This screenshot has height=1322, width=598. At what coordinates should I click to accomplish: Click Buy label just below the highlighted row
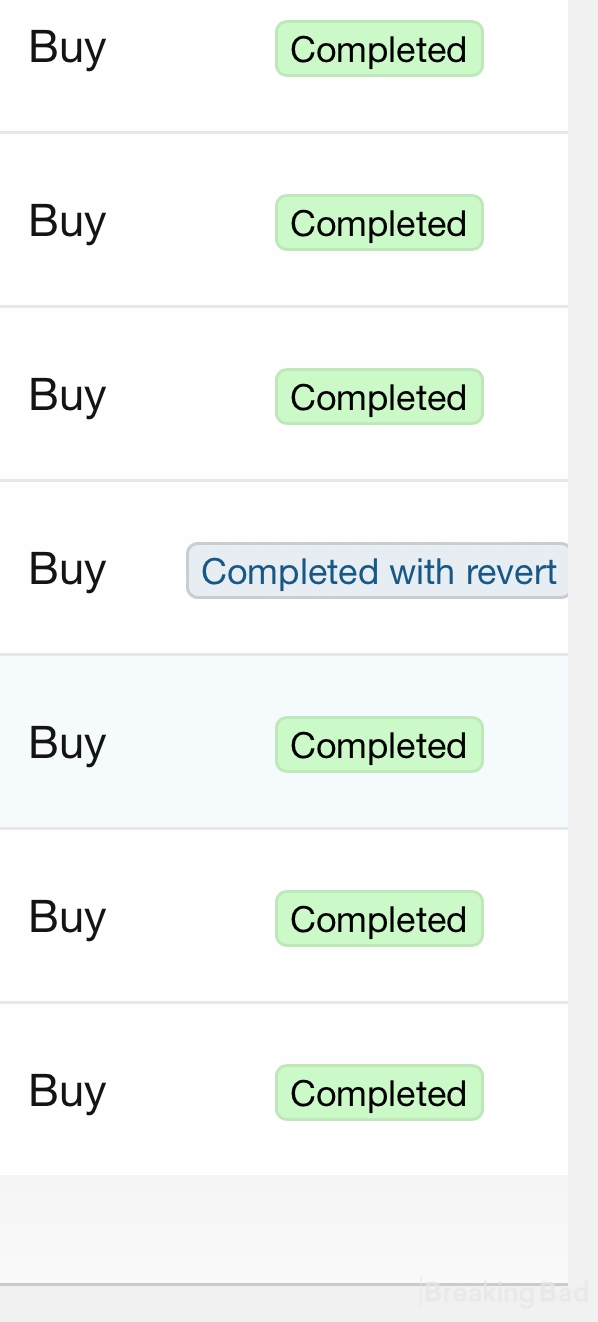point(67,918)
